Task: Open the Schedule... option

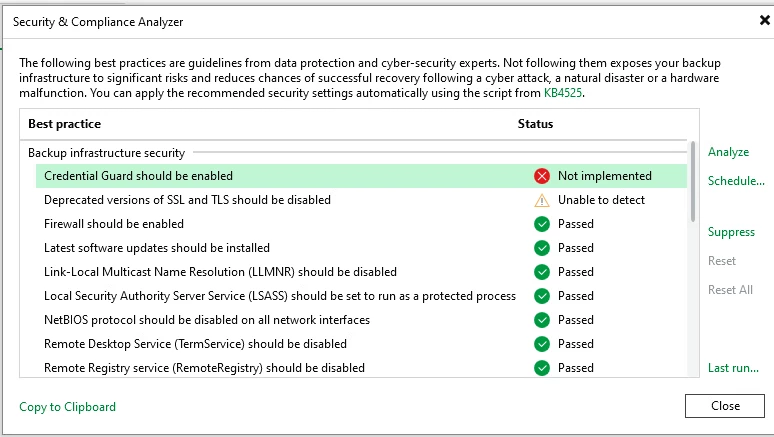Action: tap(736, 181)
